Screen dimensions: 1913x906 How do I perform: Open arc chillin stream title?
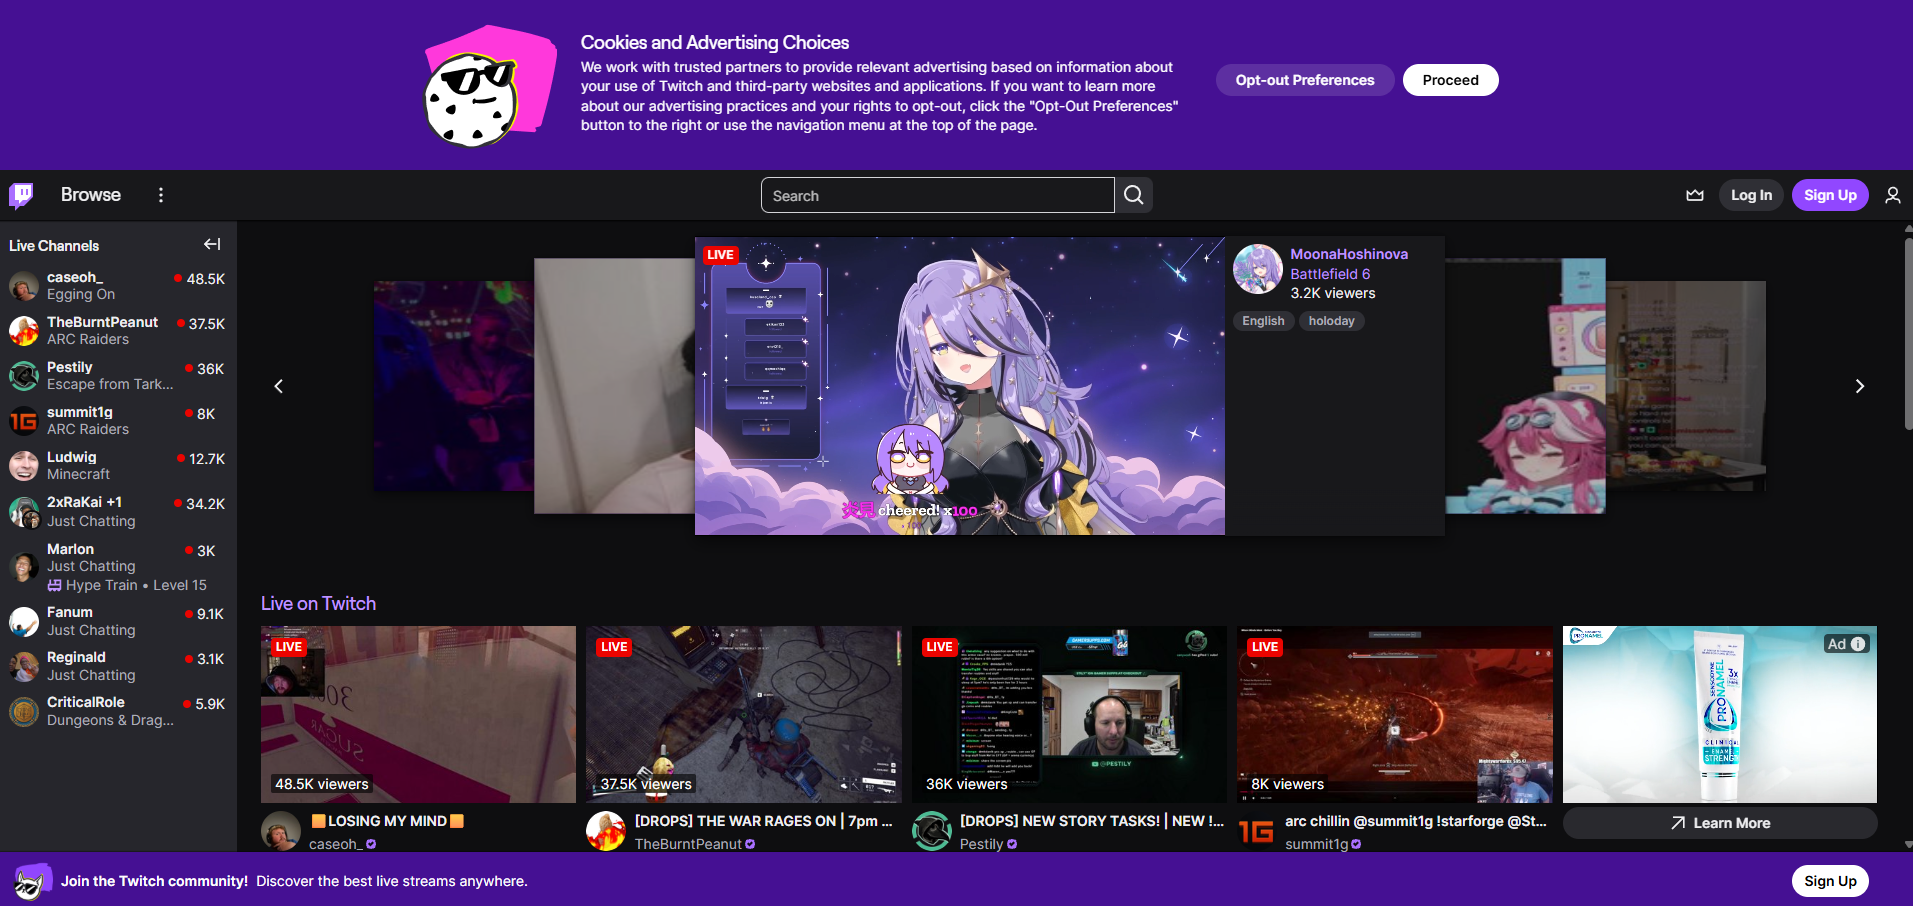1416,821
